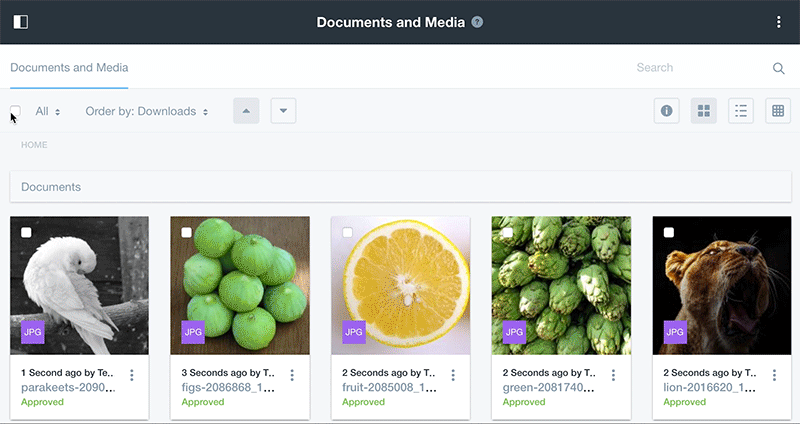
Task: Tick the select-all checkbox
Action: (x=15, y=111)
